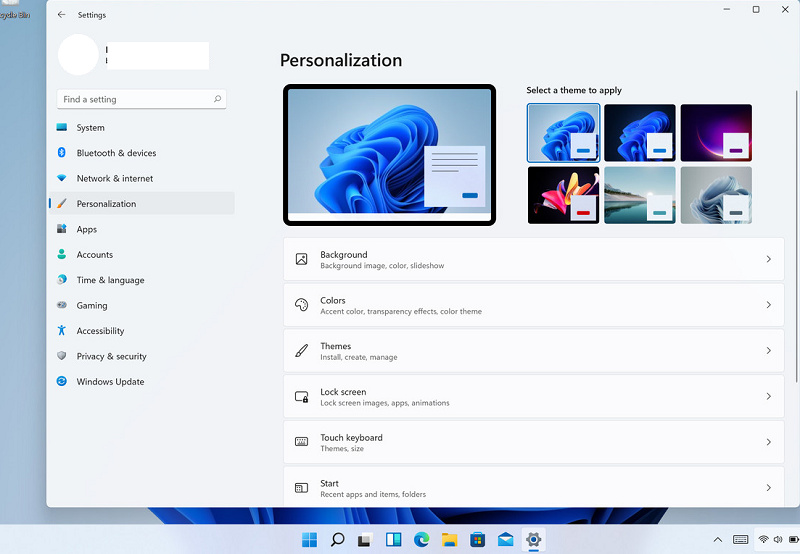Viewport: 800px width, 554px height.
Task: Launch Microsoft Edge from taskbar
Action: 421,540
